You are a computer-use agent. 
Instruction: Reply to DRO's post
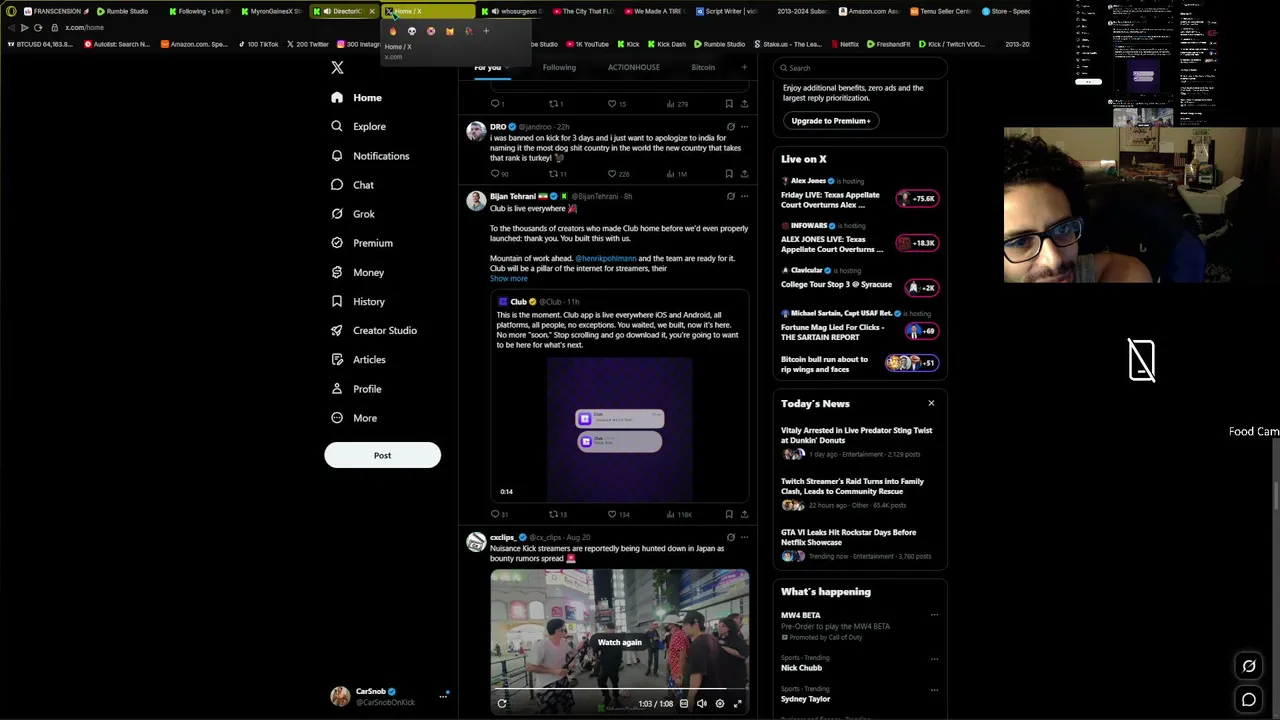(x=499, y=174)
